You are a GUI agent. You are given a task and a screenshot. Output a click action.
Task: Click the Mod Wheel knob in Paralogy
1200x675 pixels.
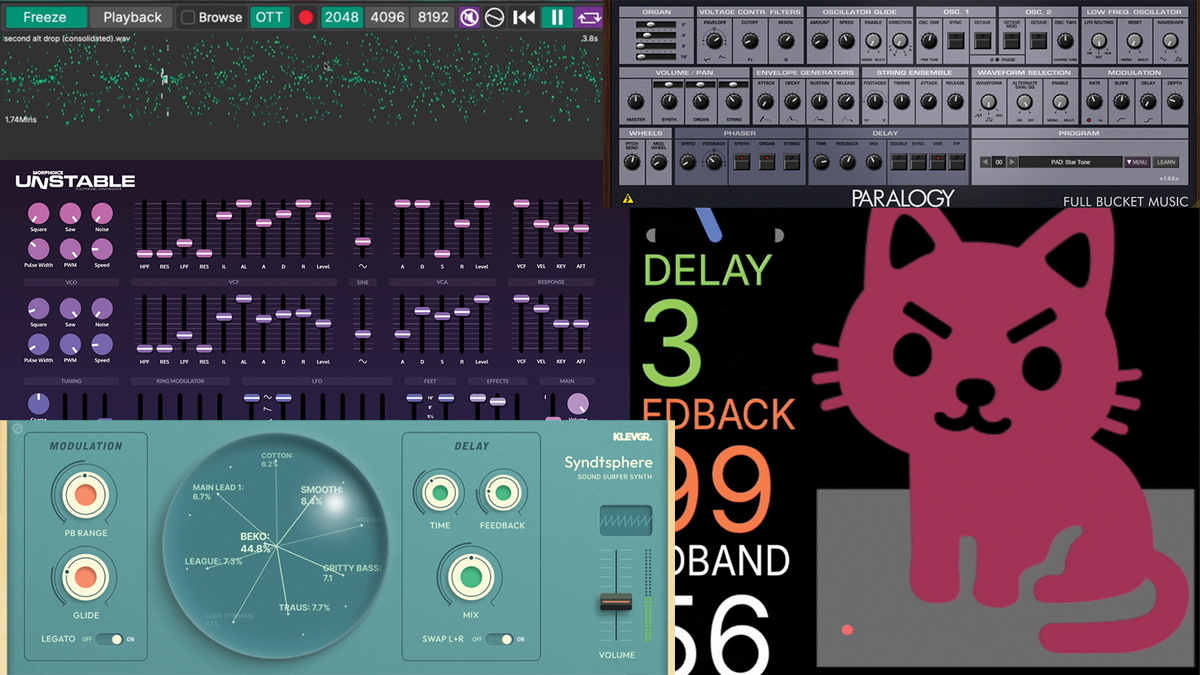point(657,163)
